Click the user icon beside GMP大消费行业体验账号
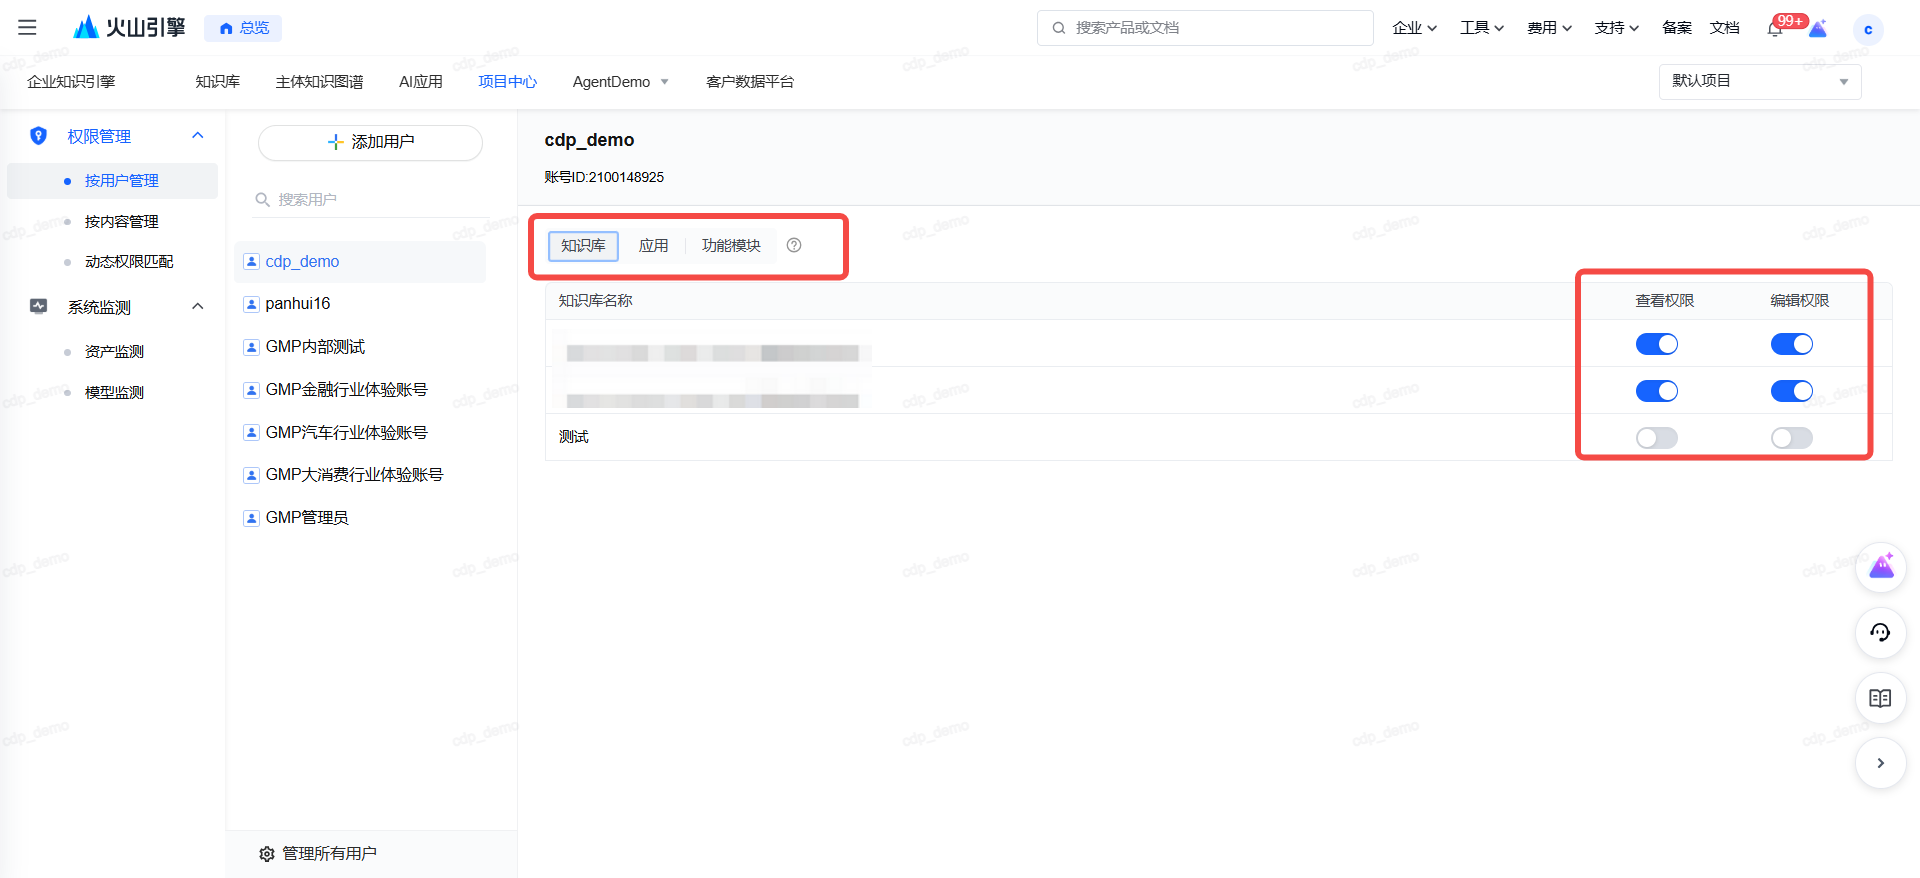 252,475
